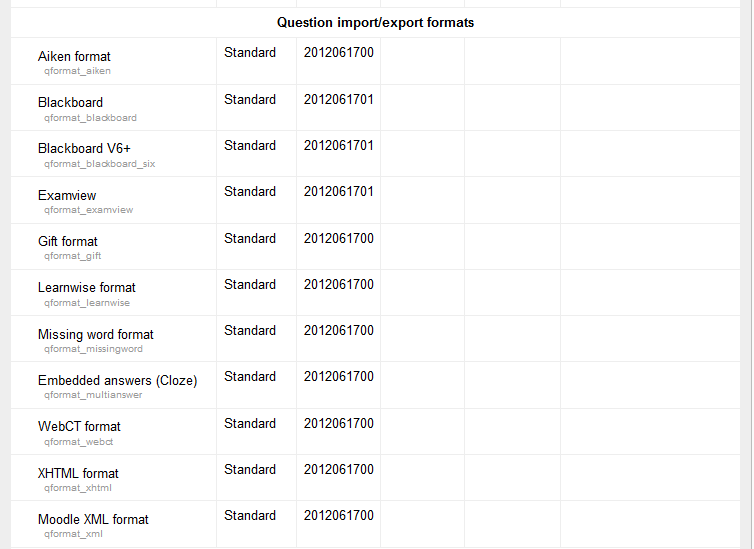Click Standard source in Gift format row
Image resolution: width=754 pixels, height=549 pixels.
250,239
